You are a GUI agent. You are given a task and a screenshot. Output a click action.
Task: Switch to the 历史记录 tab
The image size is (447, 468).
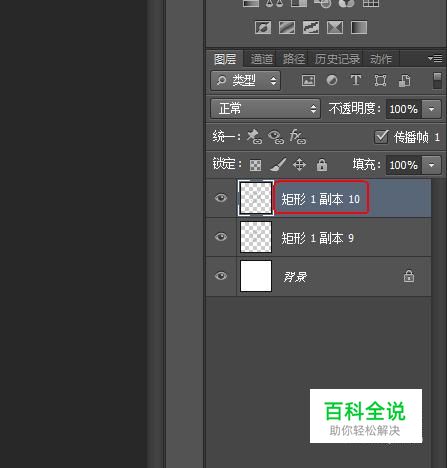pos(337,59)
